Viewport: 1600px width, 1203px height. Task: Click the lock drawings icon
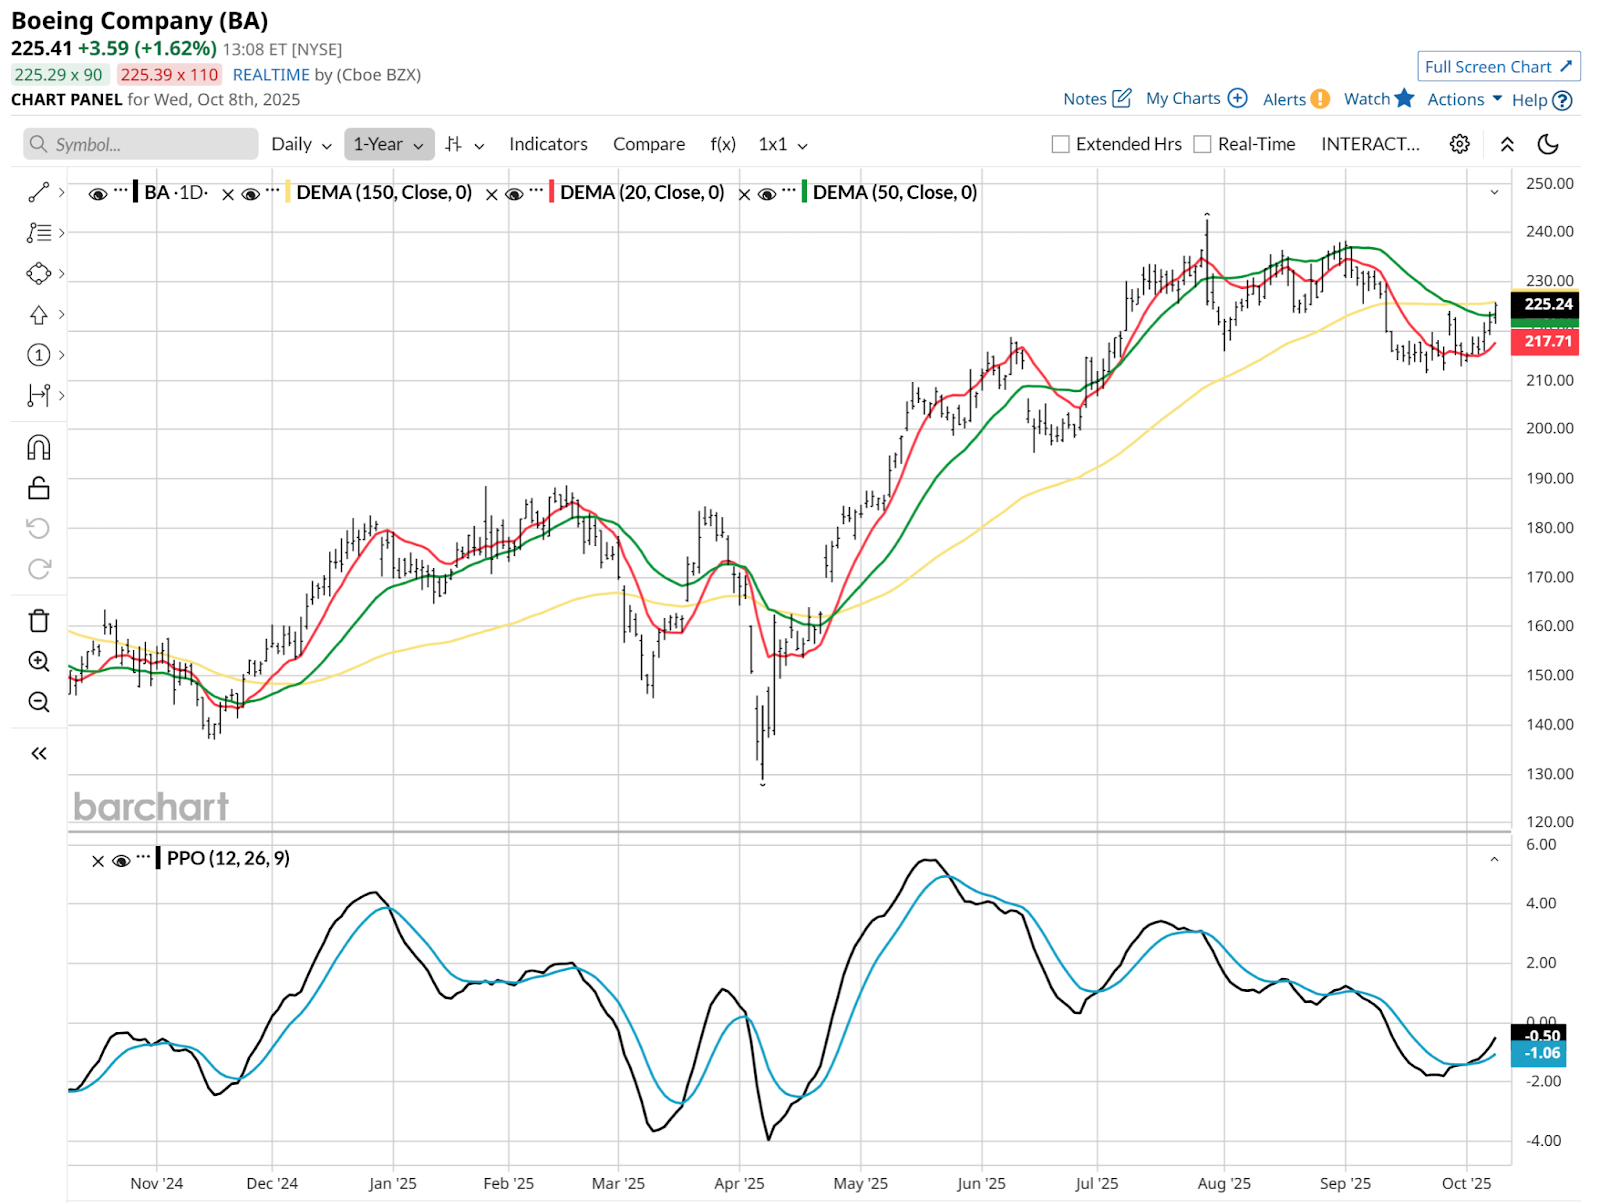38,488
